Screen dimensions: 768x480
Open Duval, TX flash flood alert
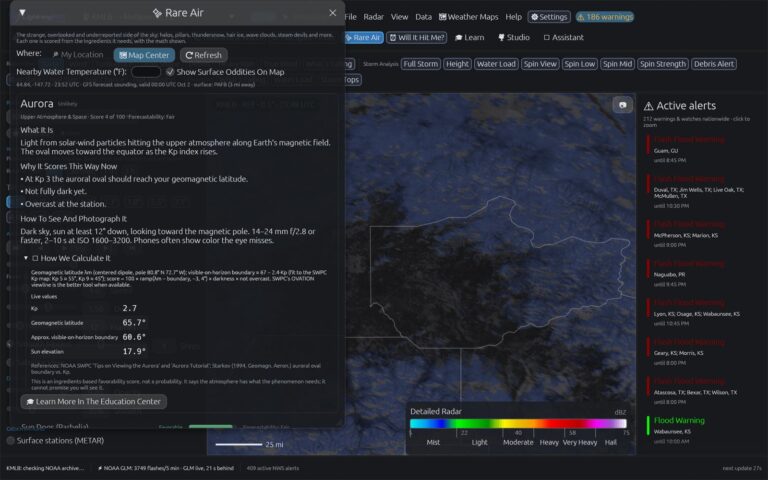[698, 192]
